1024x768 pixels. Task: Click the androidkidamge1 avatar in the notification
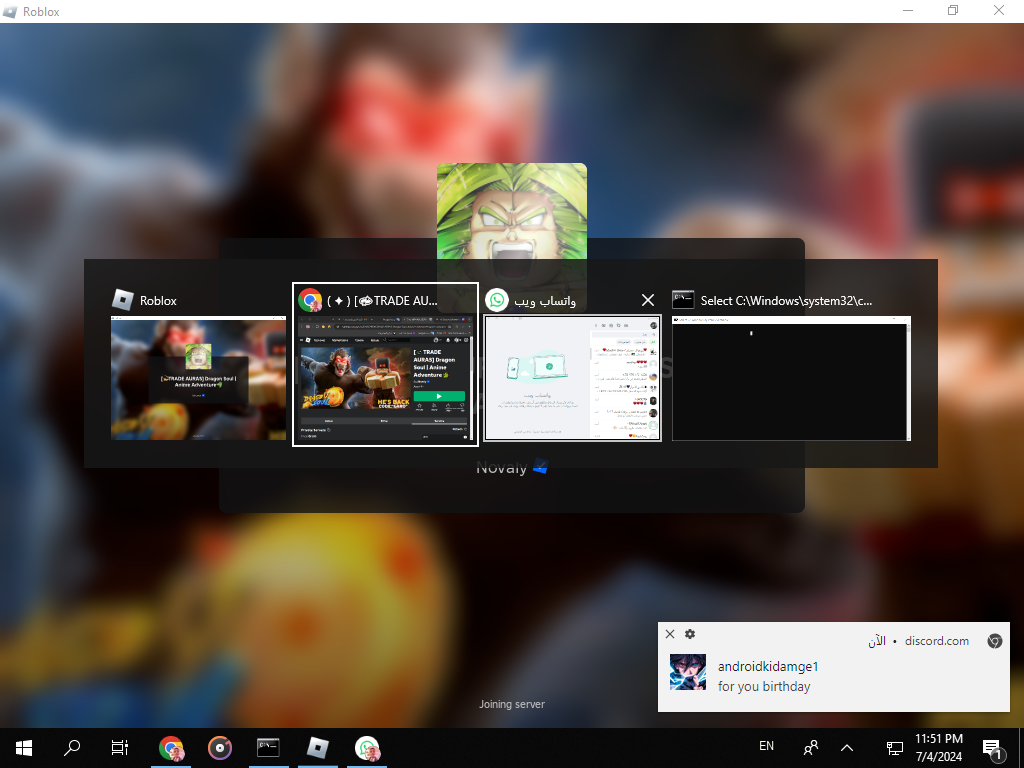688,672
